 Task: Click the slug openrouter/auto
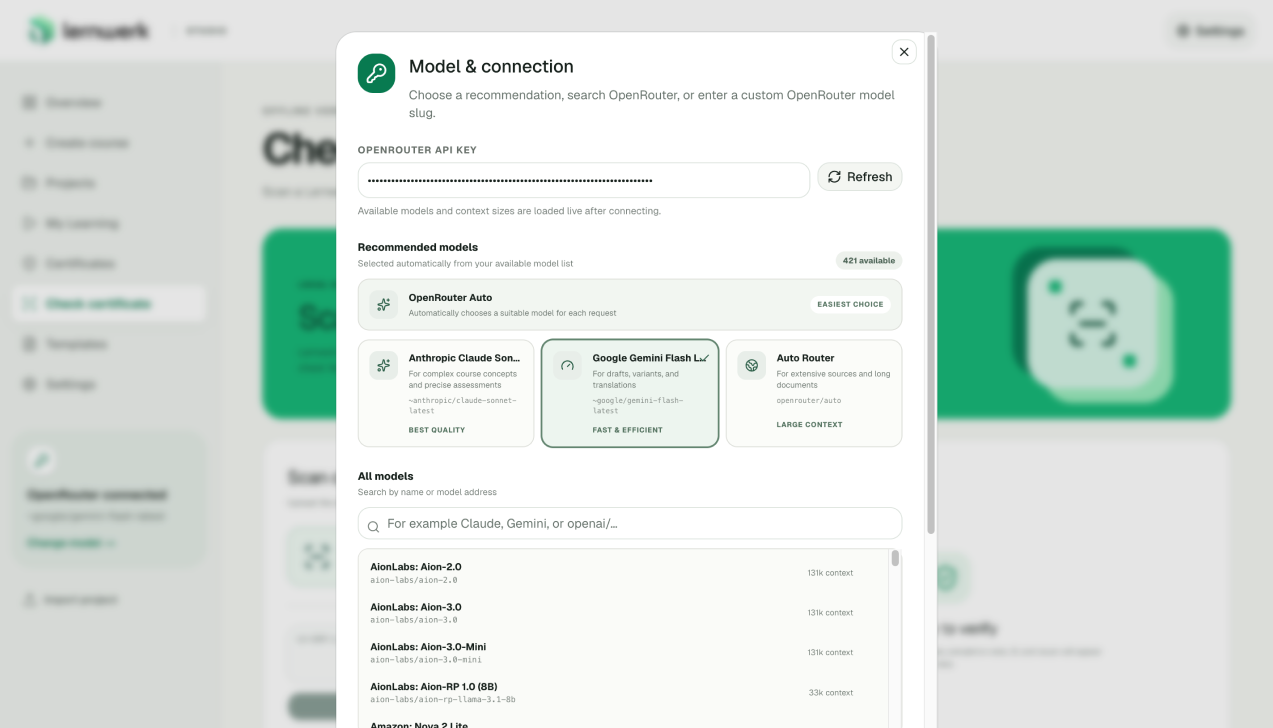click(x=809, y=400)
